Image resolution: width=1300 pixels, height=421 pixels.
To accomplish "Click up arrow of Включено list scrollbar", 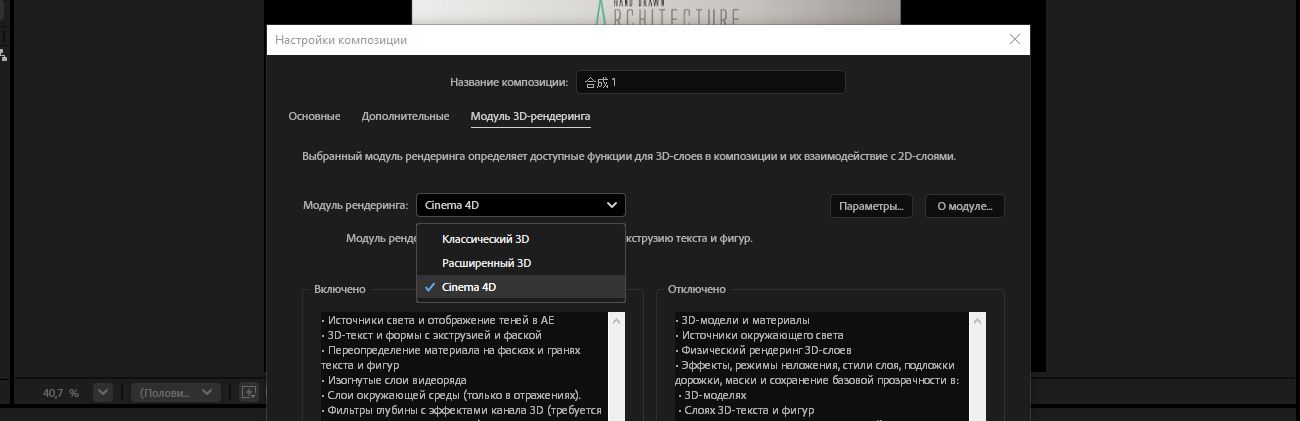I will [x=616, y=321].
